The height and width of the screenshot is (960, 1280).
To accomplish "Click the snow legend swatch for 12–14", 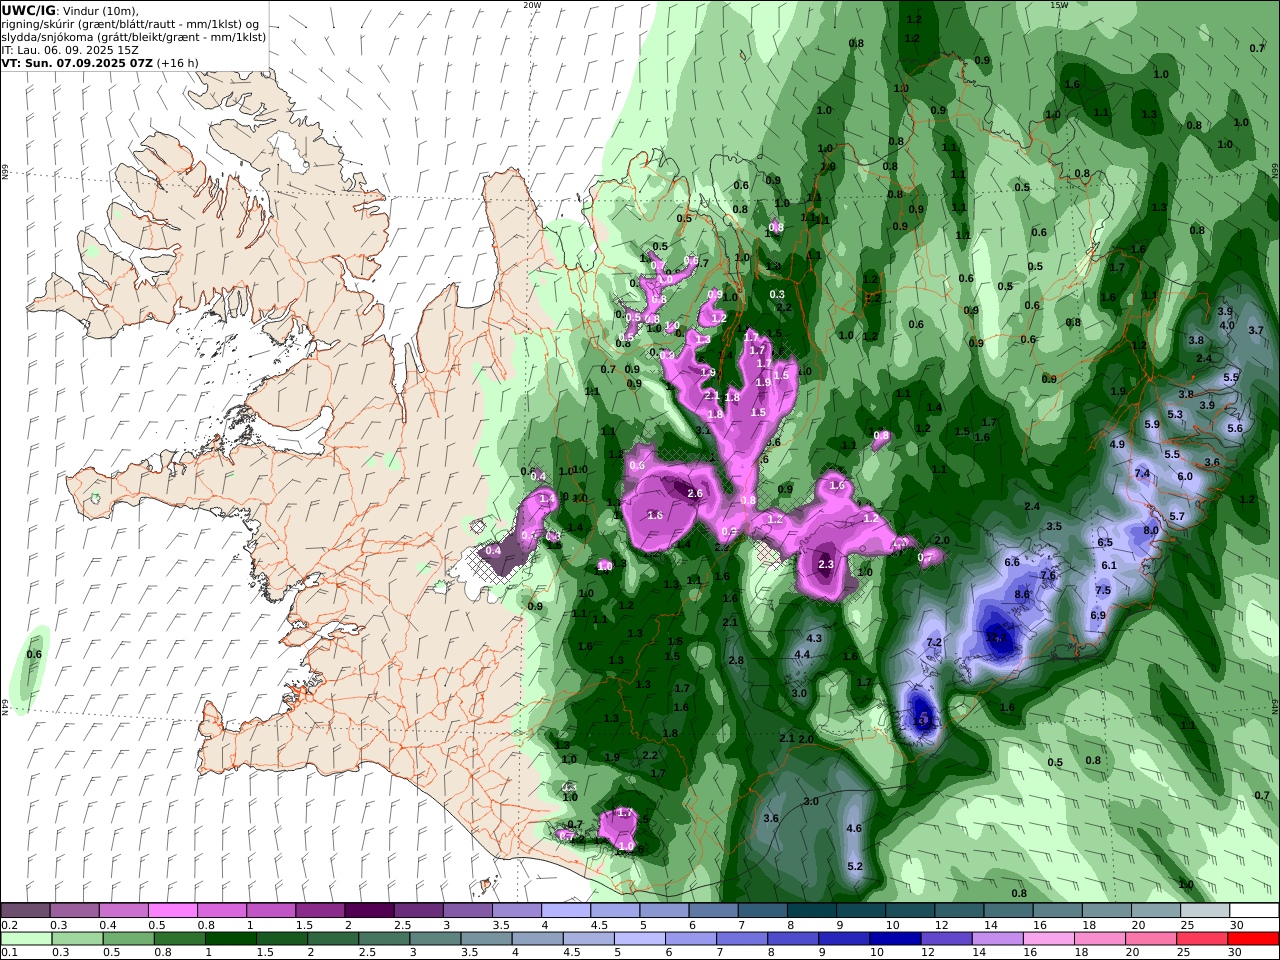I will (x=958, y=911).
